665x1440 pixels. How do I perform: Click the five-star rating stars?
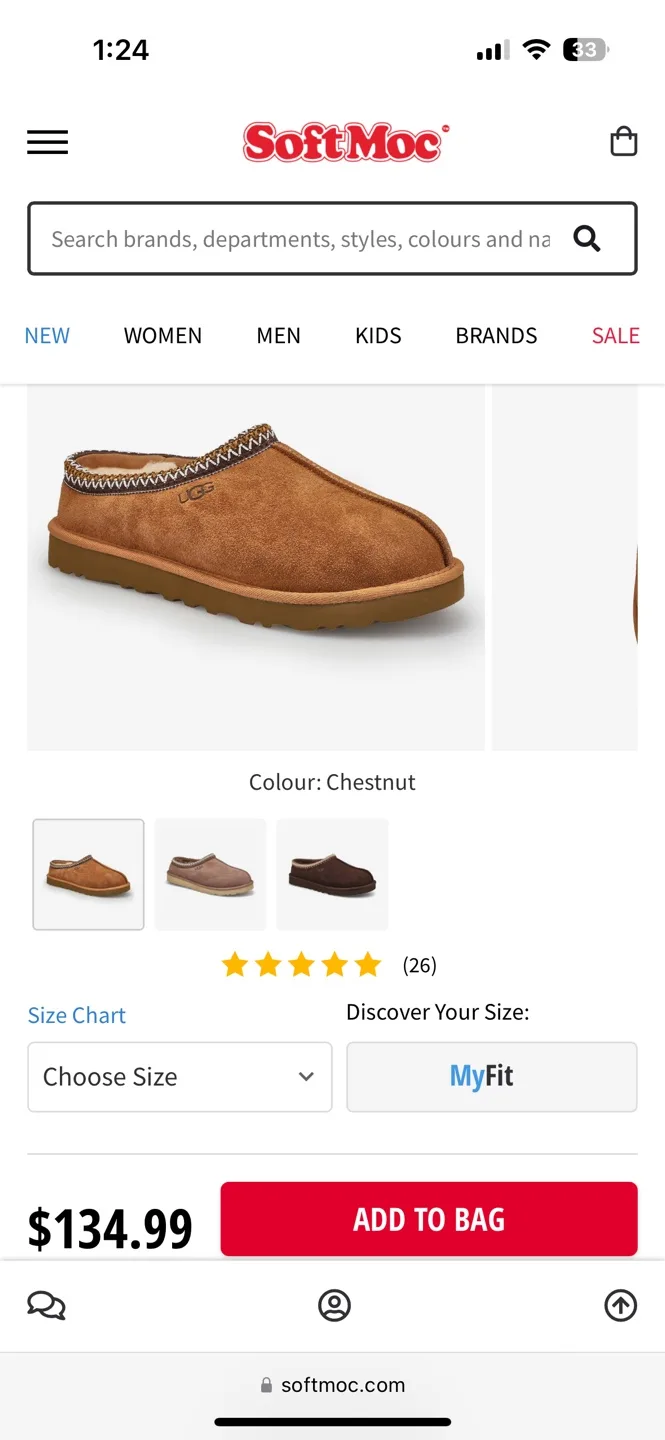301,964
